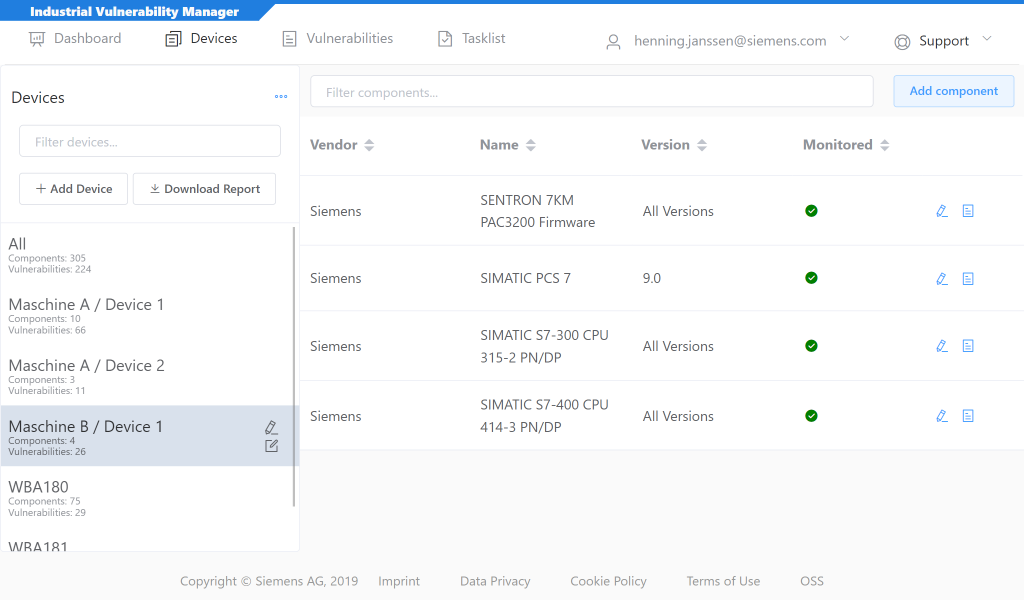
Task: Click monitored checkmark of SIMATIC PCS 7
Action: click(811, 278)
